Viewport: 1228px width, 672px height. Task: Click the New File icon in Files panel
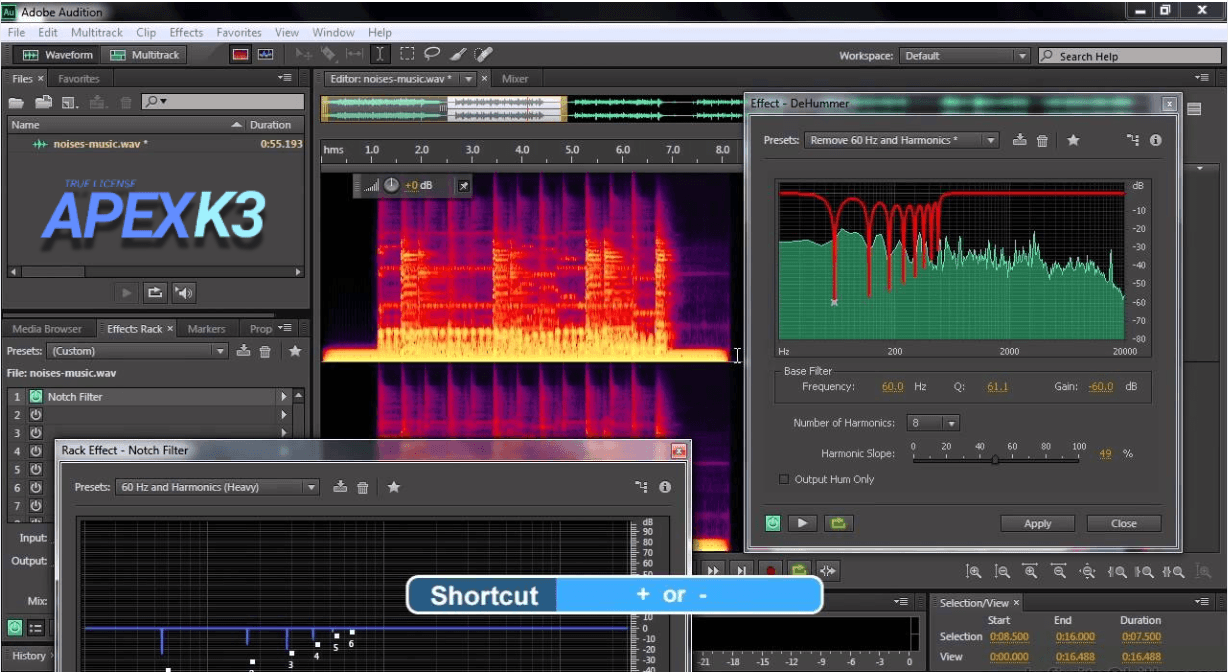coord(70,102)
